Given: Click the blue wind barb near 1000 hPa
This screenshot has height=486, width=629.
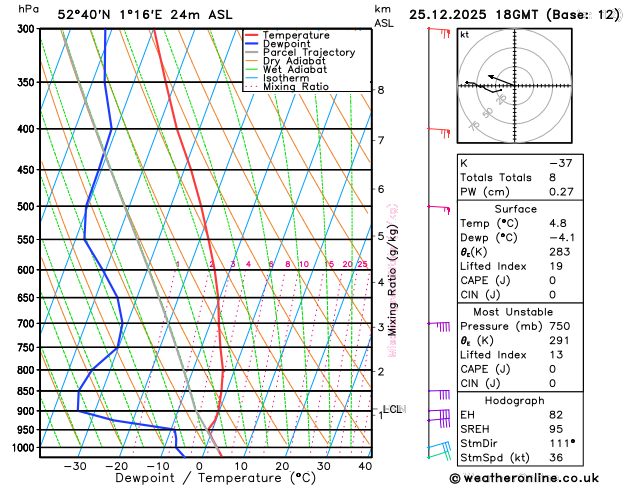Looking at the screenshot, I should (x=439, y=446).
